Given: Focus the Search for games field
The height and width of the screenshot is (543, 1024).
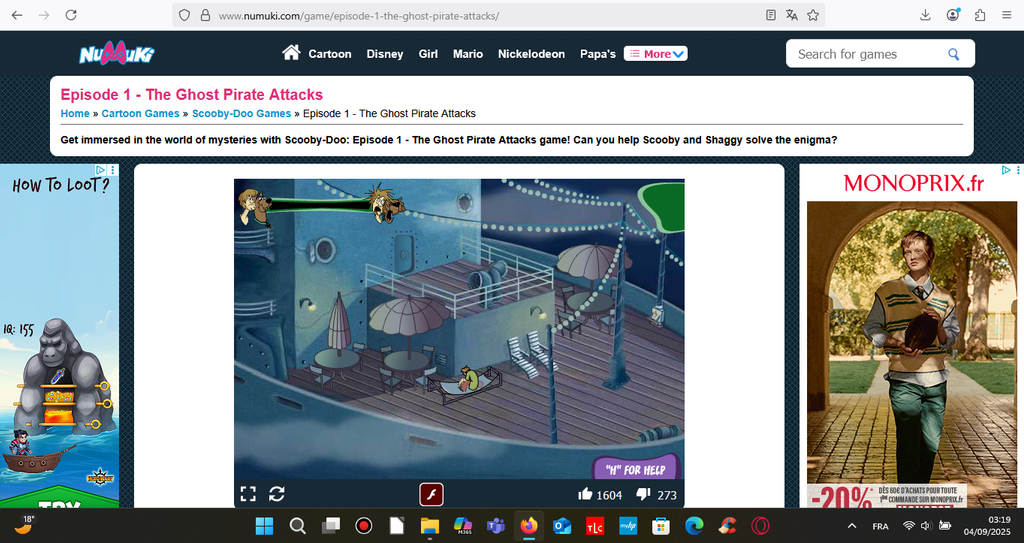Looking at the screenshot, I should tap(866, 54).
